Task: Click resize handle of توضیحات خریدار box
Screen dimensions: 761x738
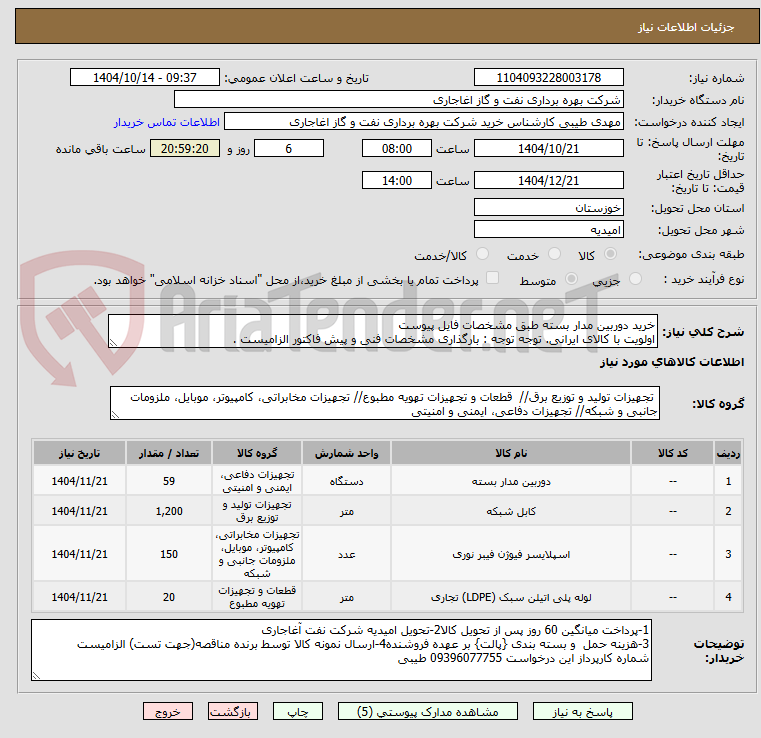Action: (x=36, y=675)
